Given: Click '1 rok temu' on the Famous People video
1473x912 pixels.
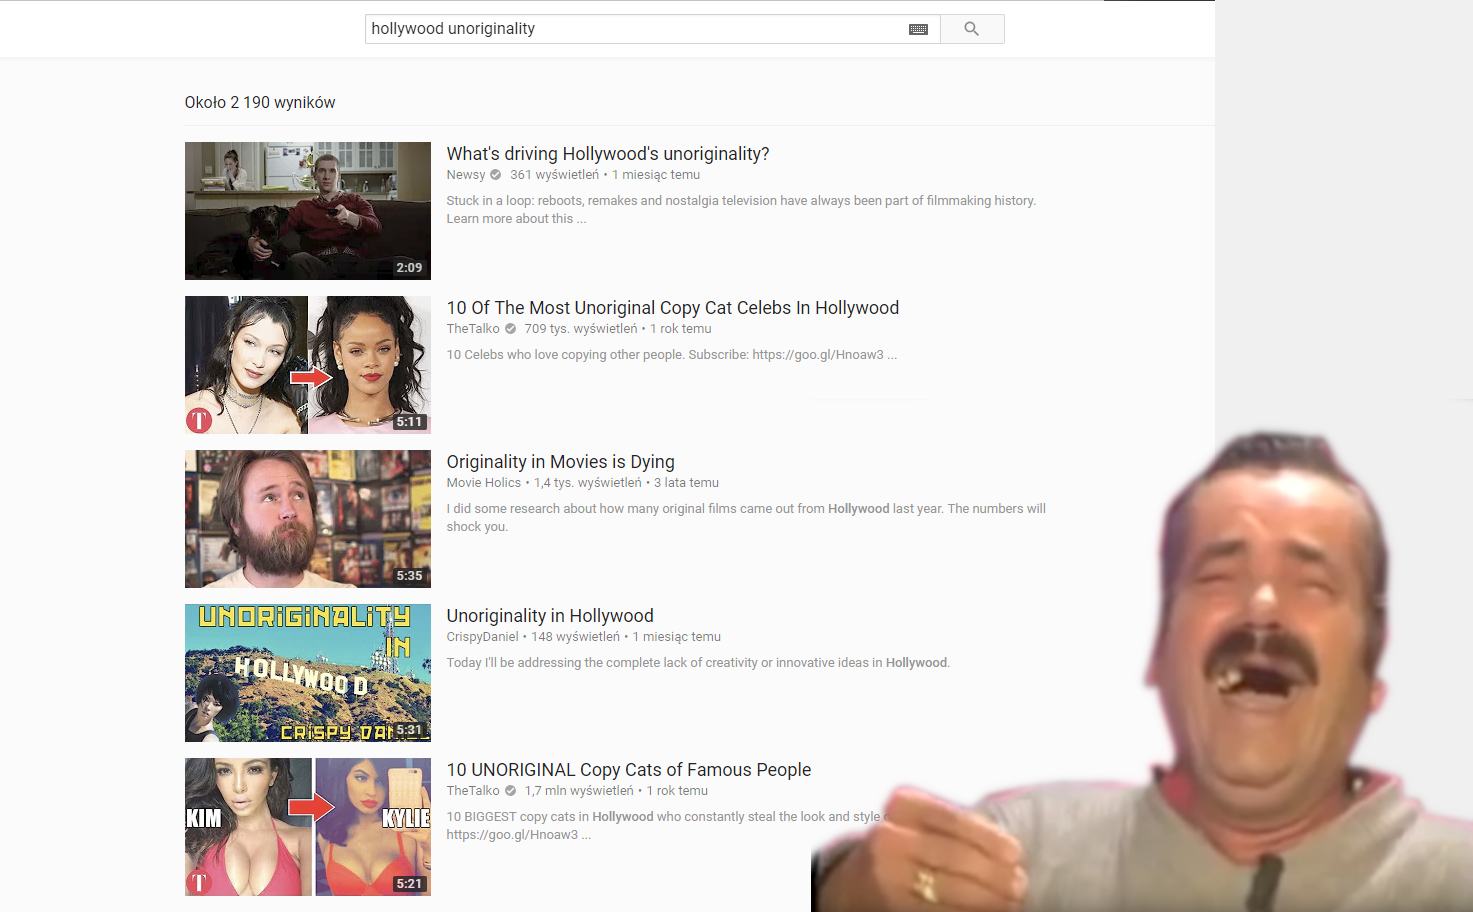Looking at the screenshot, I should 677,791.
